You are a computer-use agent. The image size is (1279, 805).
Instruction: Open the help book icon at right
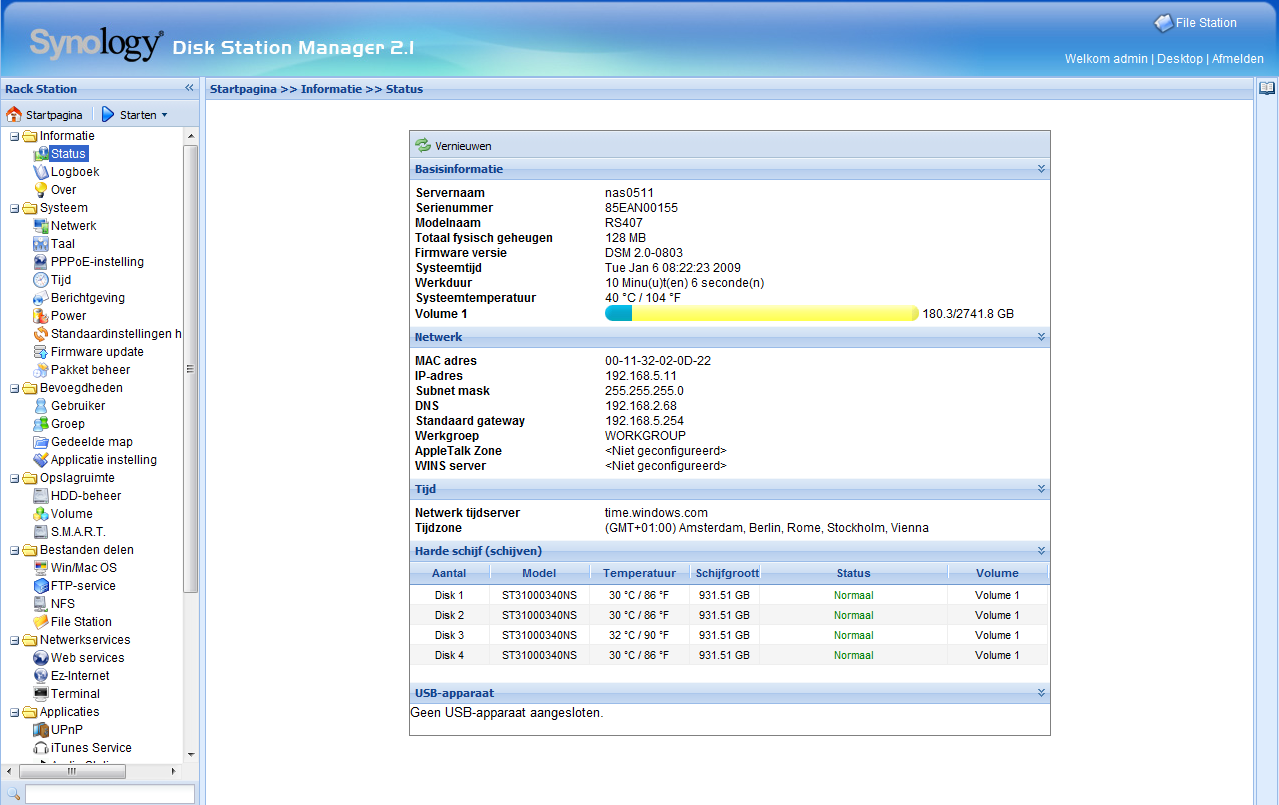(1266, 89)
